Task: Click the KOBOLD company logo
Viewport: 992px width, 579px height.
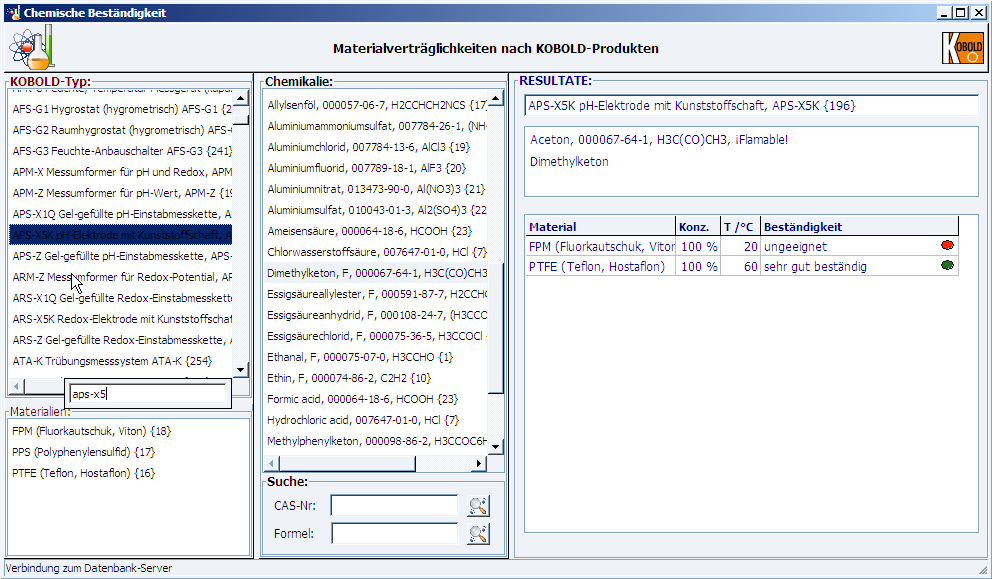Action: 963,48
